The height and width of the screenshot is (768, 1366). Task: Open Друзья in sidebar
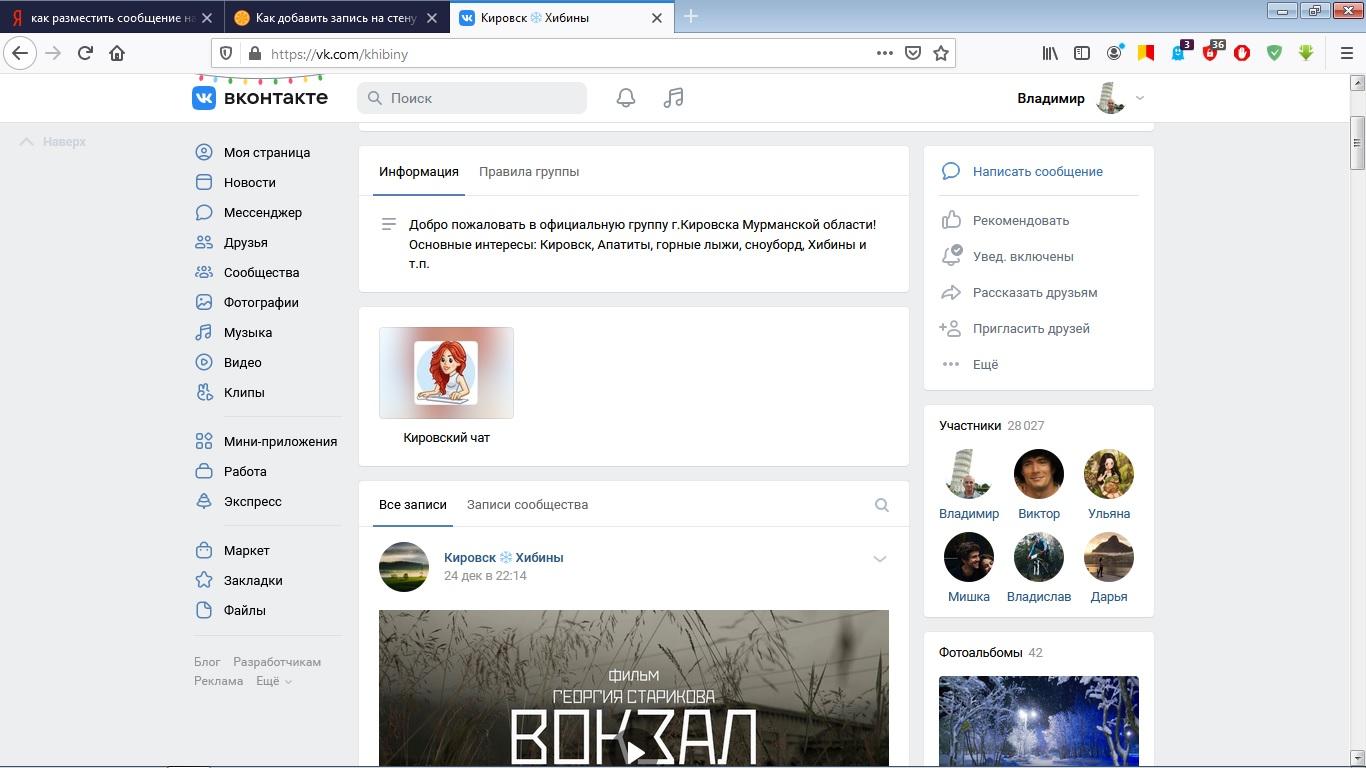[x=246, y=242]
